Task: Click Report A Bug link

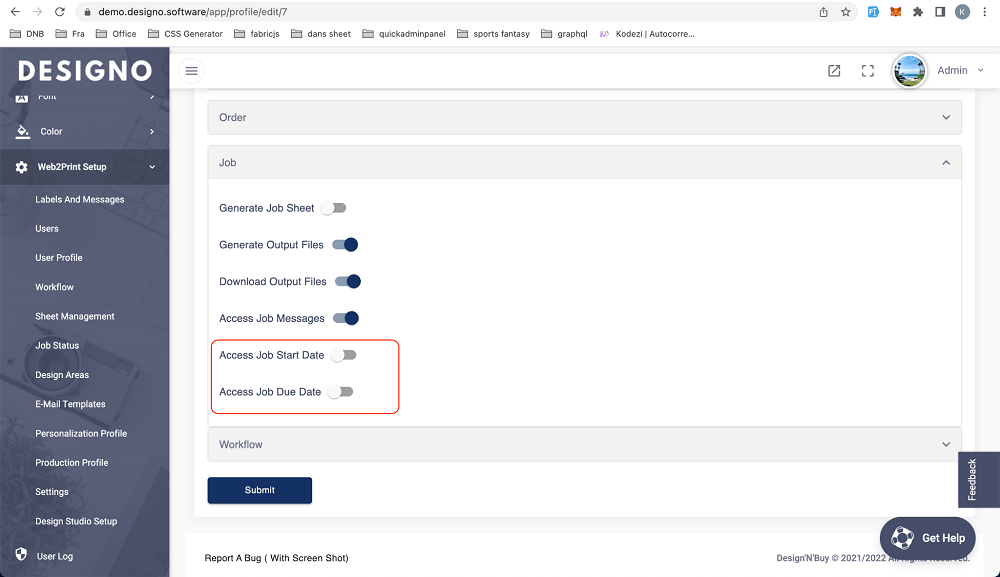Action: pos(276,558)
